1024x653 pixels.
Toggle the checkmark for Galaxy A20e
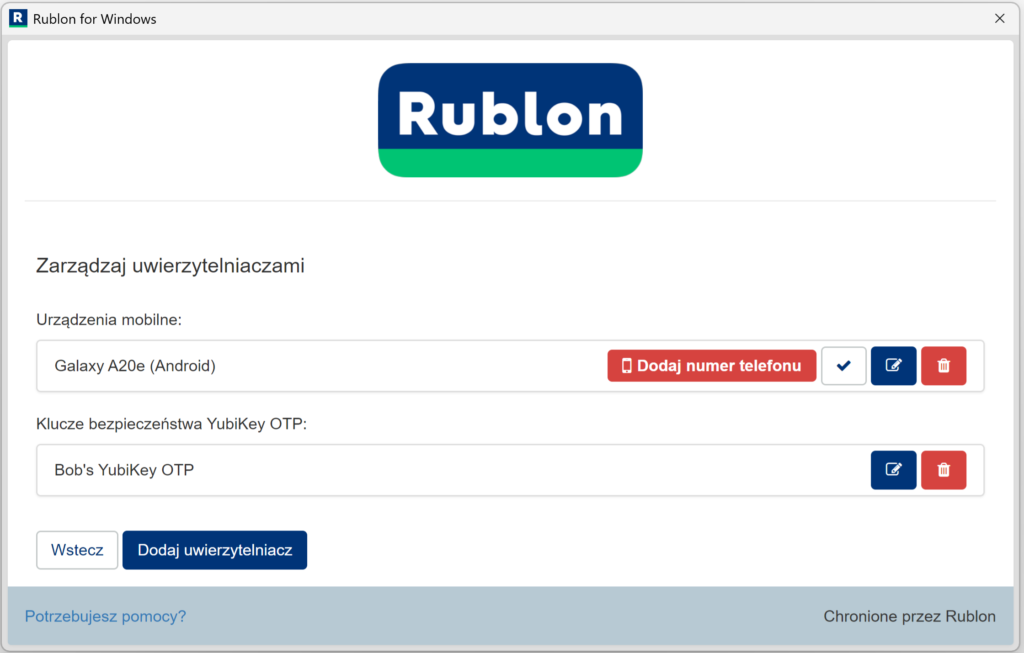coord(843,366)
